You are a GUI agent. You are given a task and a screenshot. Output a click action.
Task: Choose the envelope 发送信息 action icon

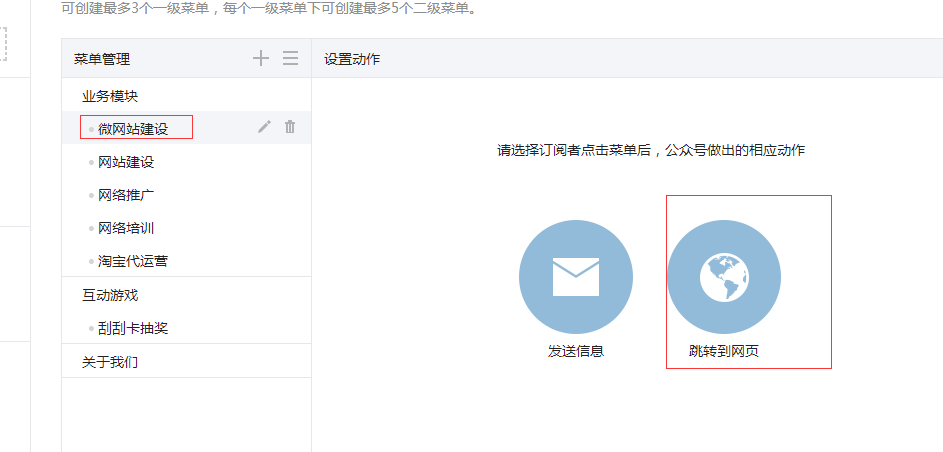coord(576,277)
